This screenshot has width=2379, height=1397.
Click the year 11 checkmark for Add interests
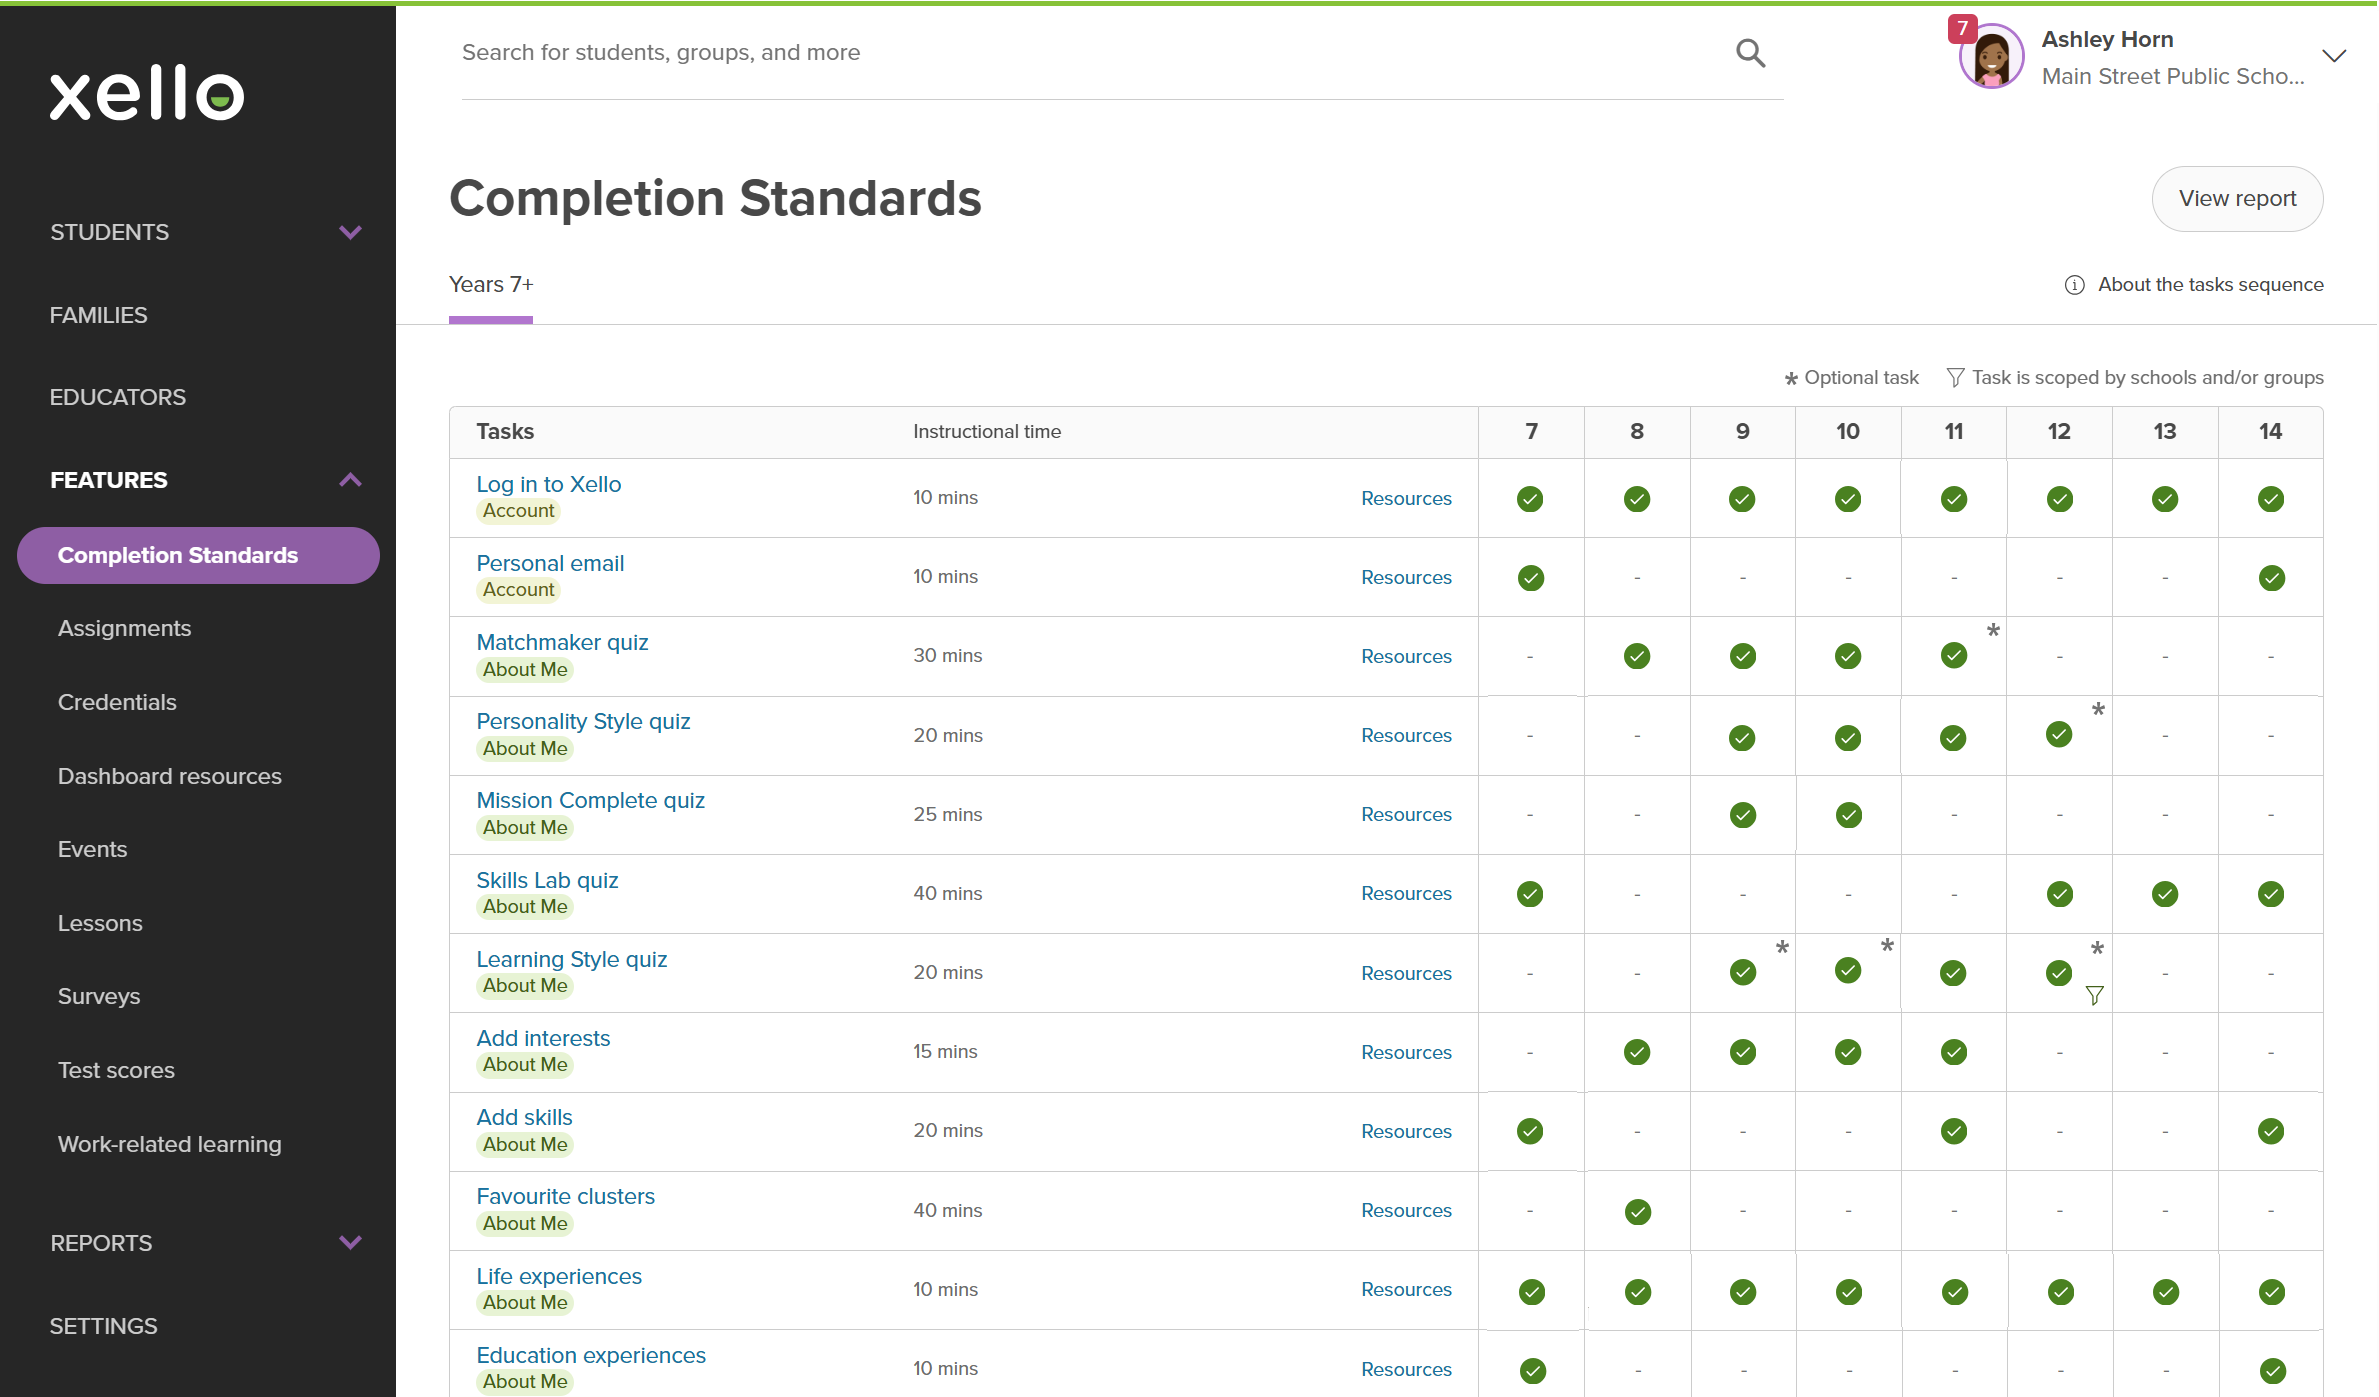click(1954, 1052)
